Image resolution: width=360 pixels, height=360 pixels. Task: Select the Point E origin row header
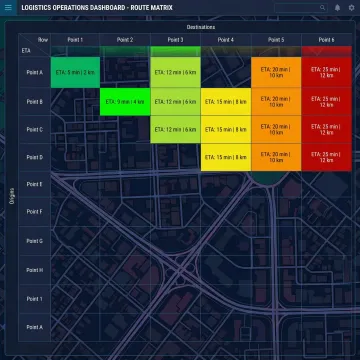(x=35, y=184)
